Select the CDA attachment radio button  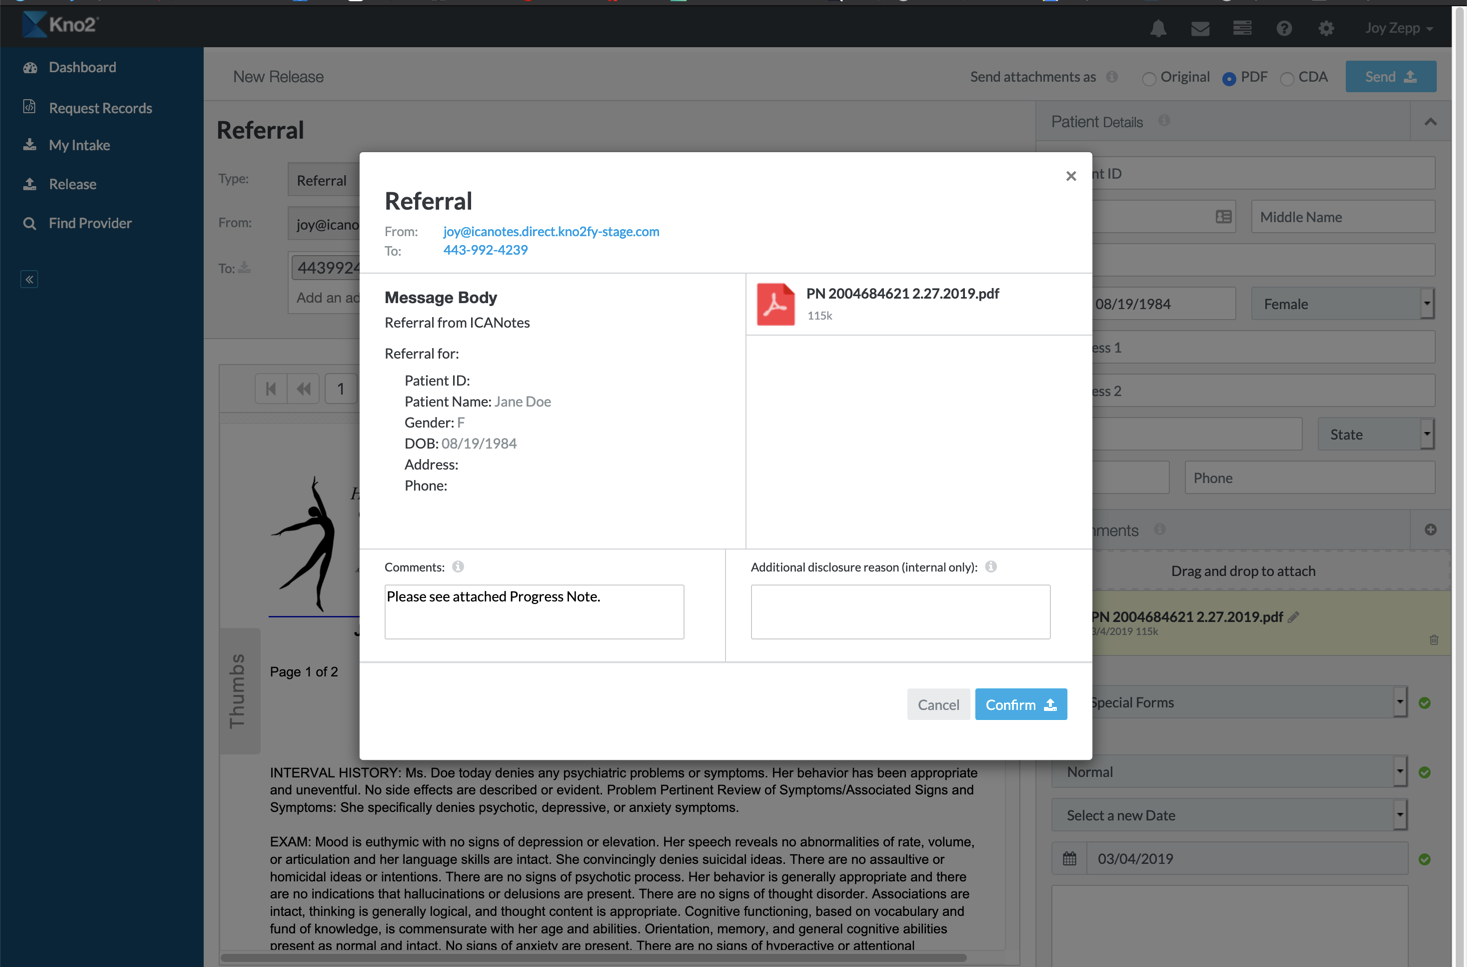(x=1287, y=78)
